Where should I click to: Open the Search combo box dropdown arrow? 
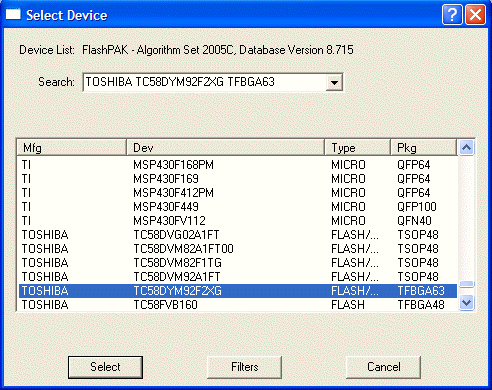pos(334,82)
